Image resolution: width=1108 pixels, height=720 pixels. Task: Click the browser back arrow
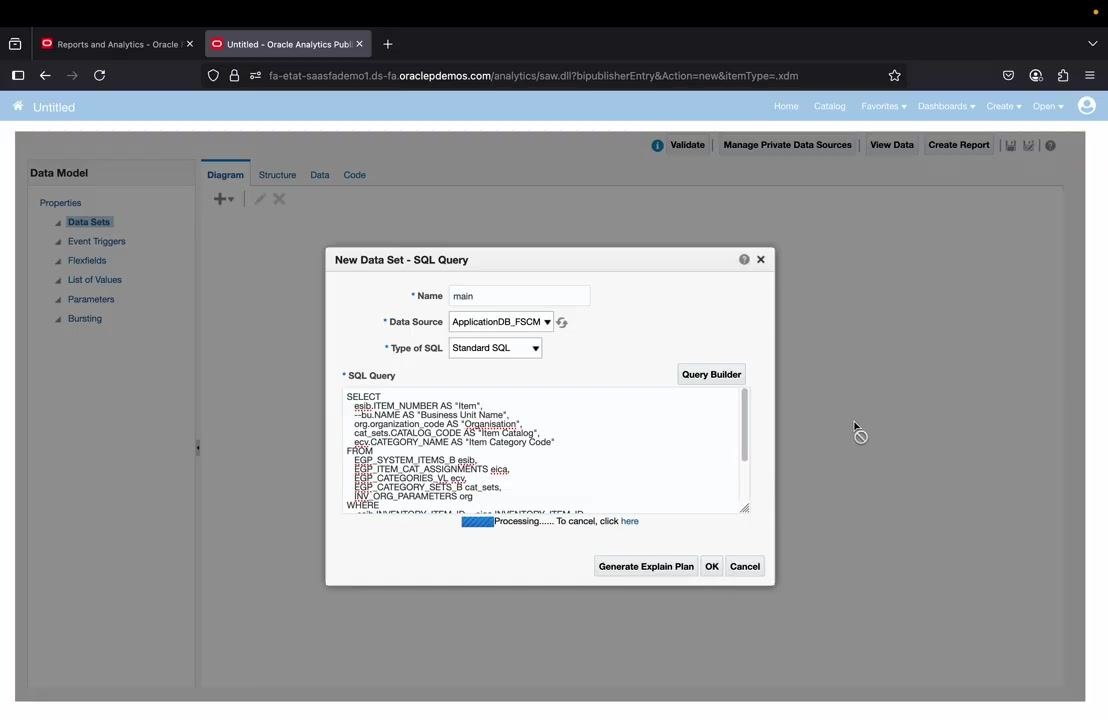click(x=45, y=76)
